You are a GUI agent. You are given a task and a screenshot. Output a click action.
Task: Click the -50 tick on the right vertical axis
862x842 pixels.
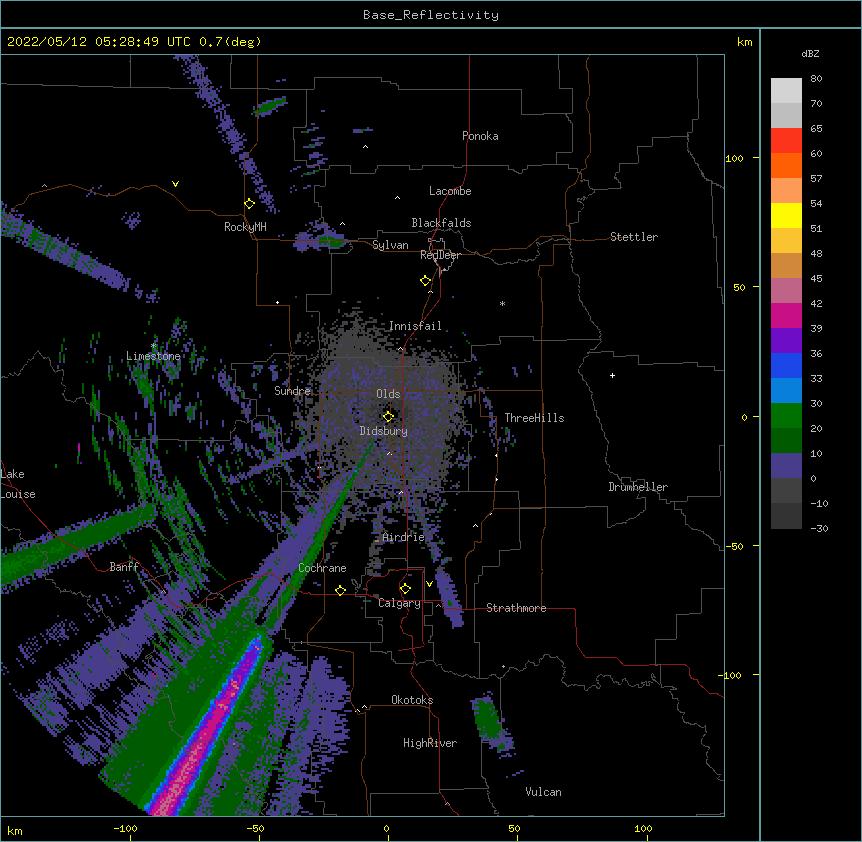[x=734, y=546]
